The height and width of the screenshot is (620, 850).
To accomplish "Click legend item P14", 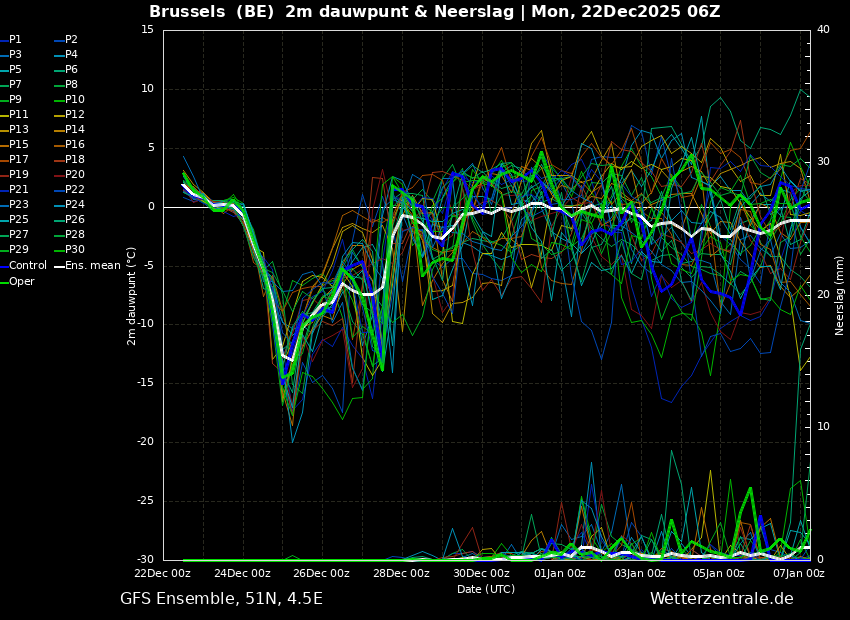I will 70,130.
